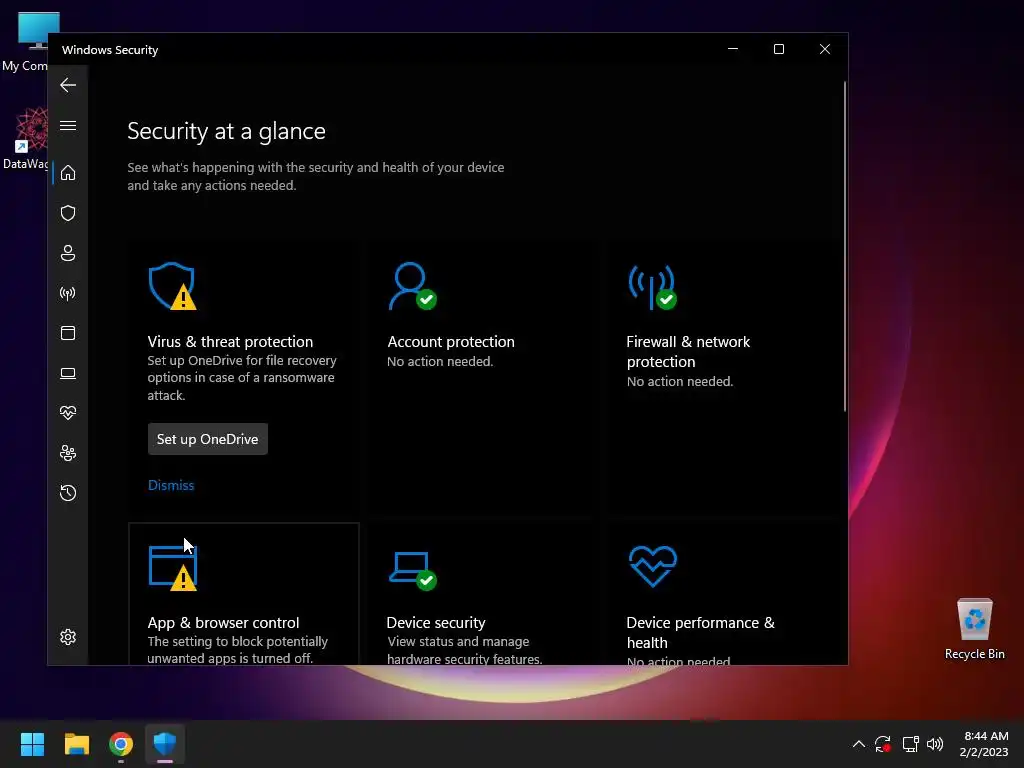
Task: Open File Explorer from taskbar
Action: point(76,744)
